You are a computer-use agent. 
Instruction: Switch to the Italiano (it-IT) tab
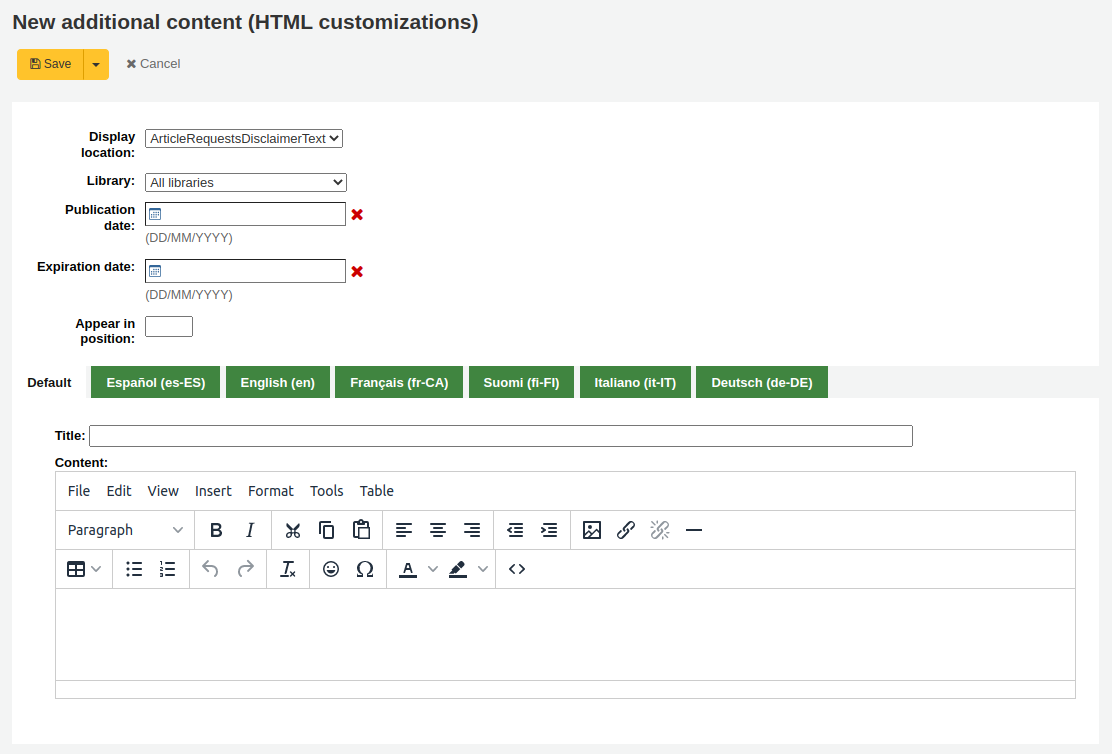click(635, 382)
